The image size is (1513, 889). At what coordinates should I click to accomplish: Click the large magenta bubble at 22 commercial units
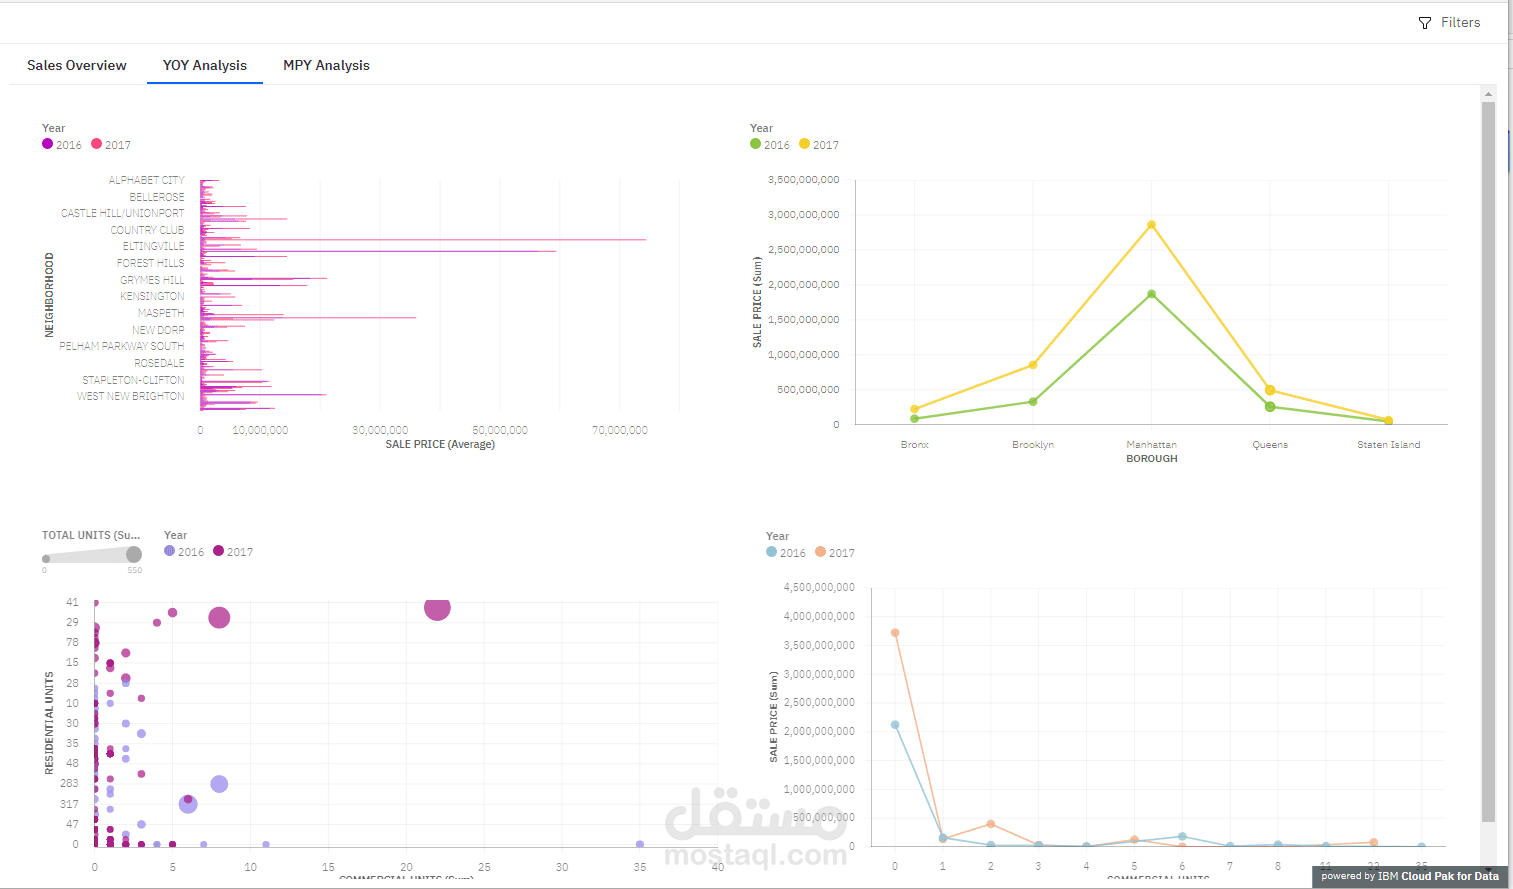pos(437,607)
